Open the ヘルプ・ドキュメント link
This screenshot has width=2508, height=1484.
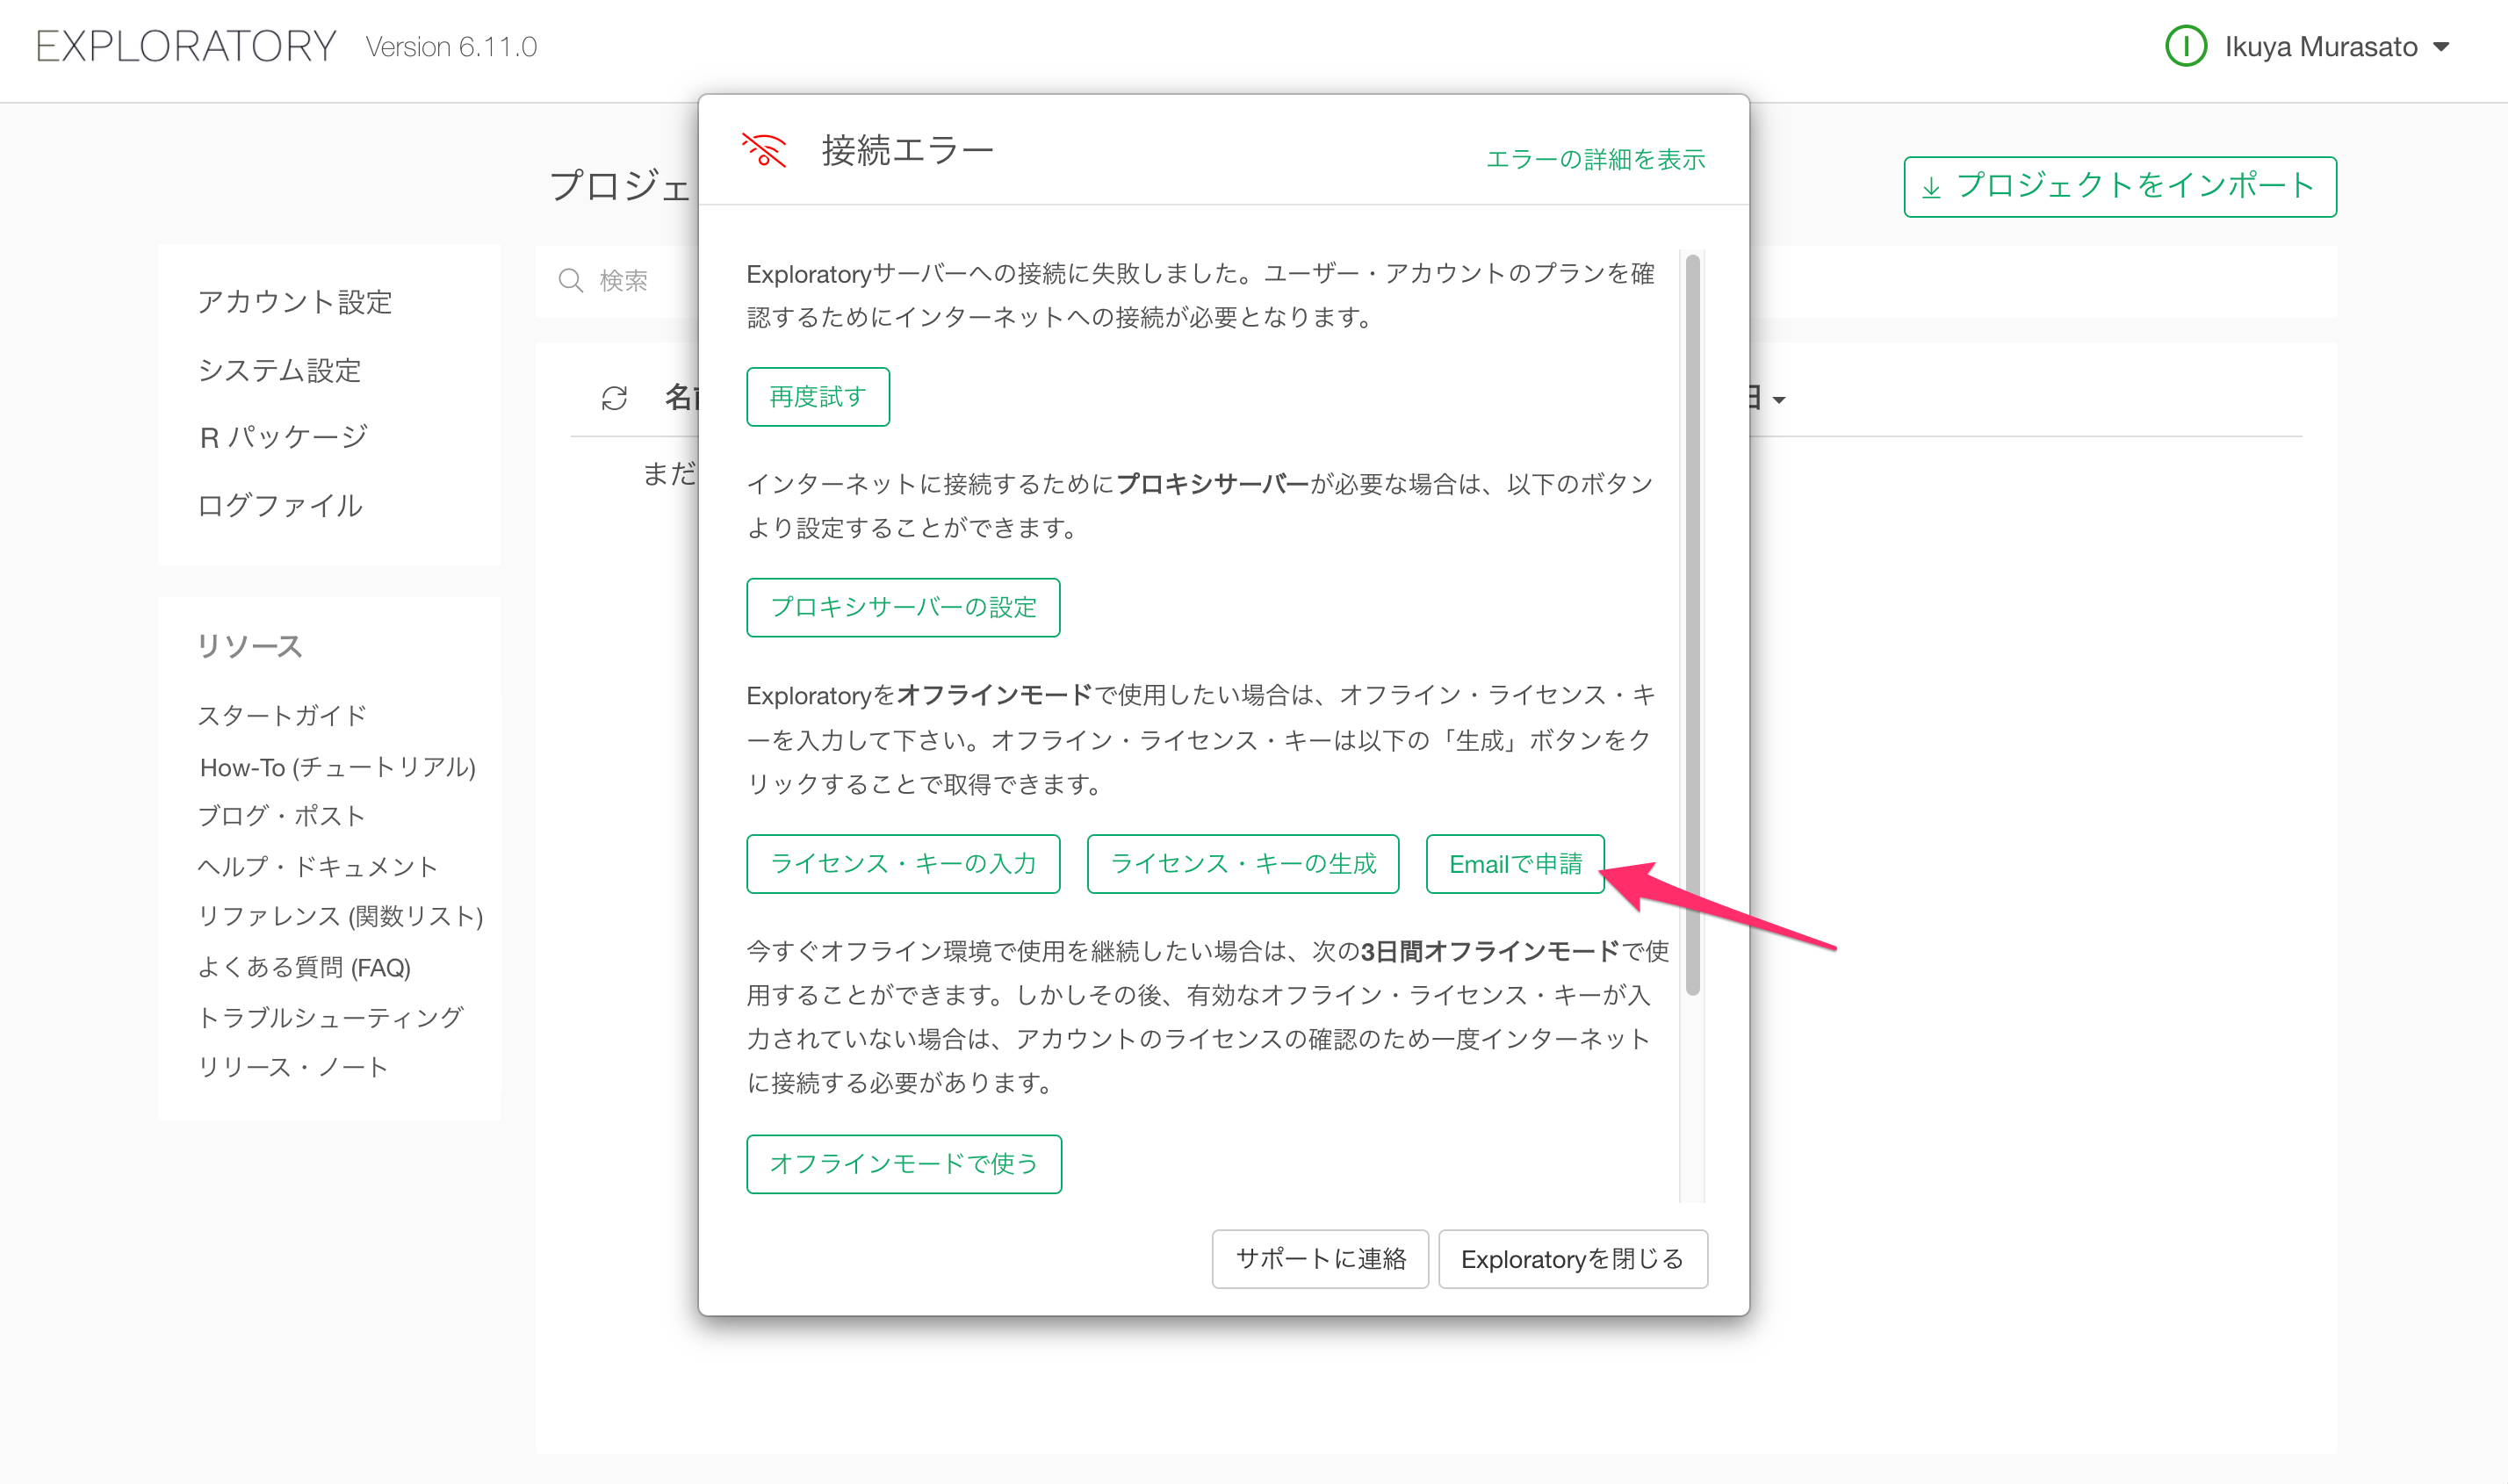click(318, 866)
